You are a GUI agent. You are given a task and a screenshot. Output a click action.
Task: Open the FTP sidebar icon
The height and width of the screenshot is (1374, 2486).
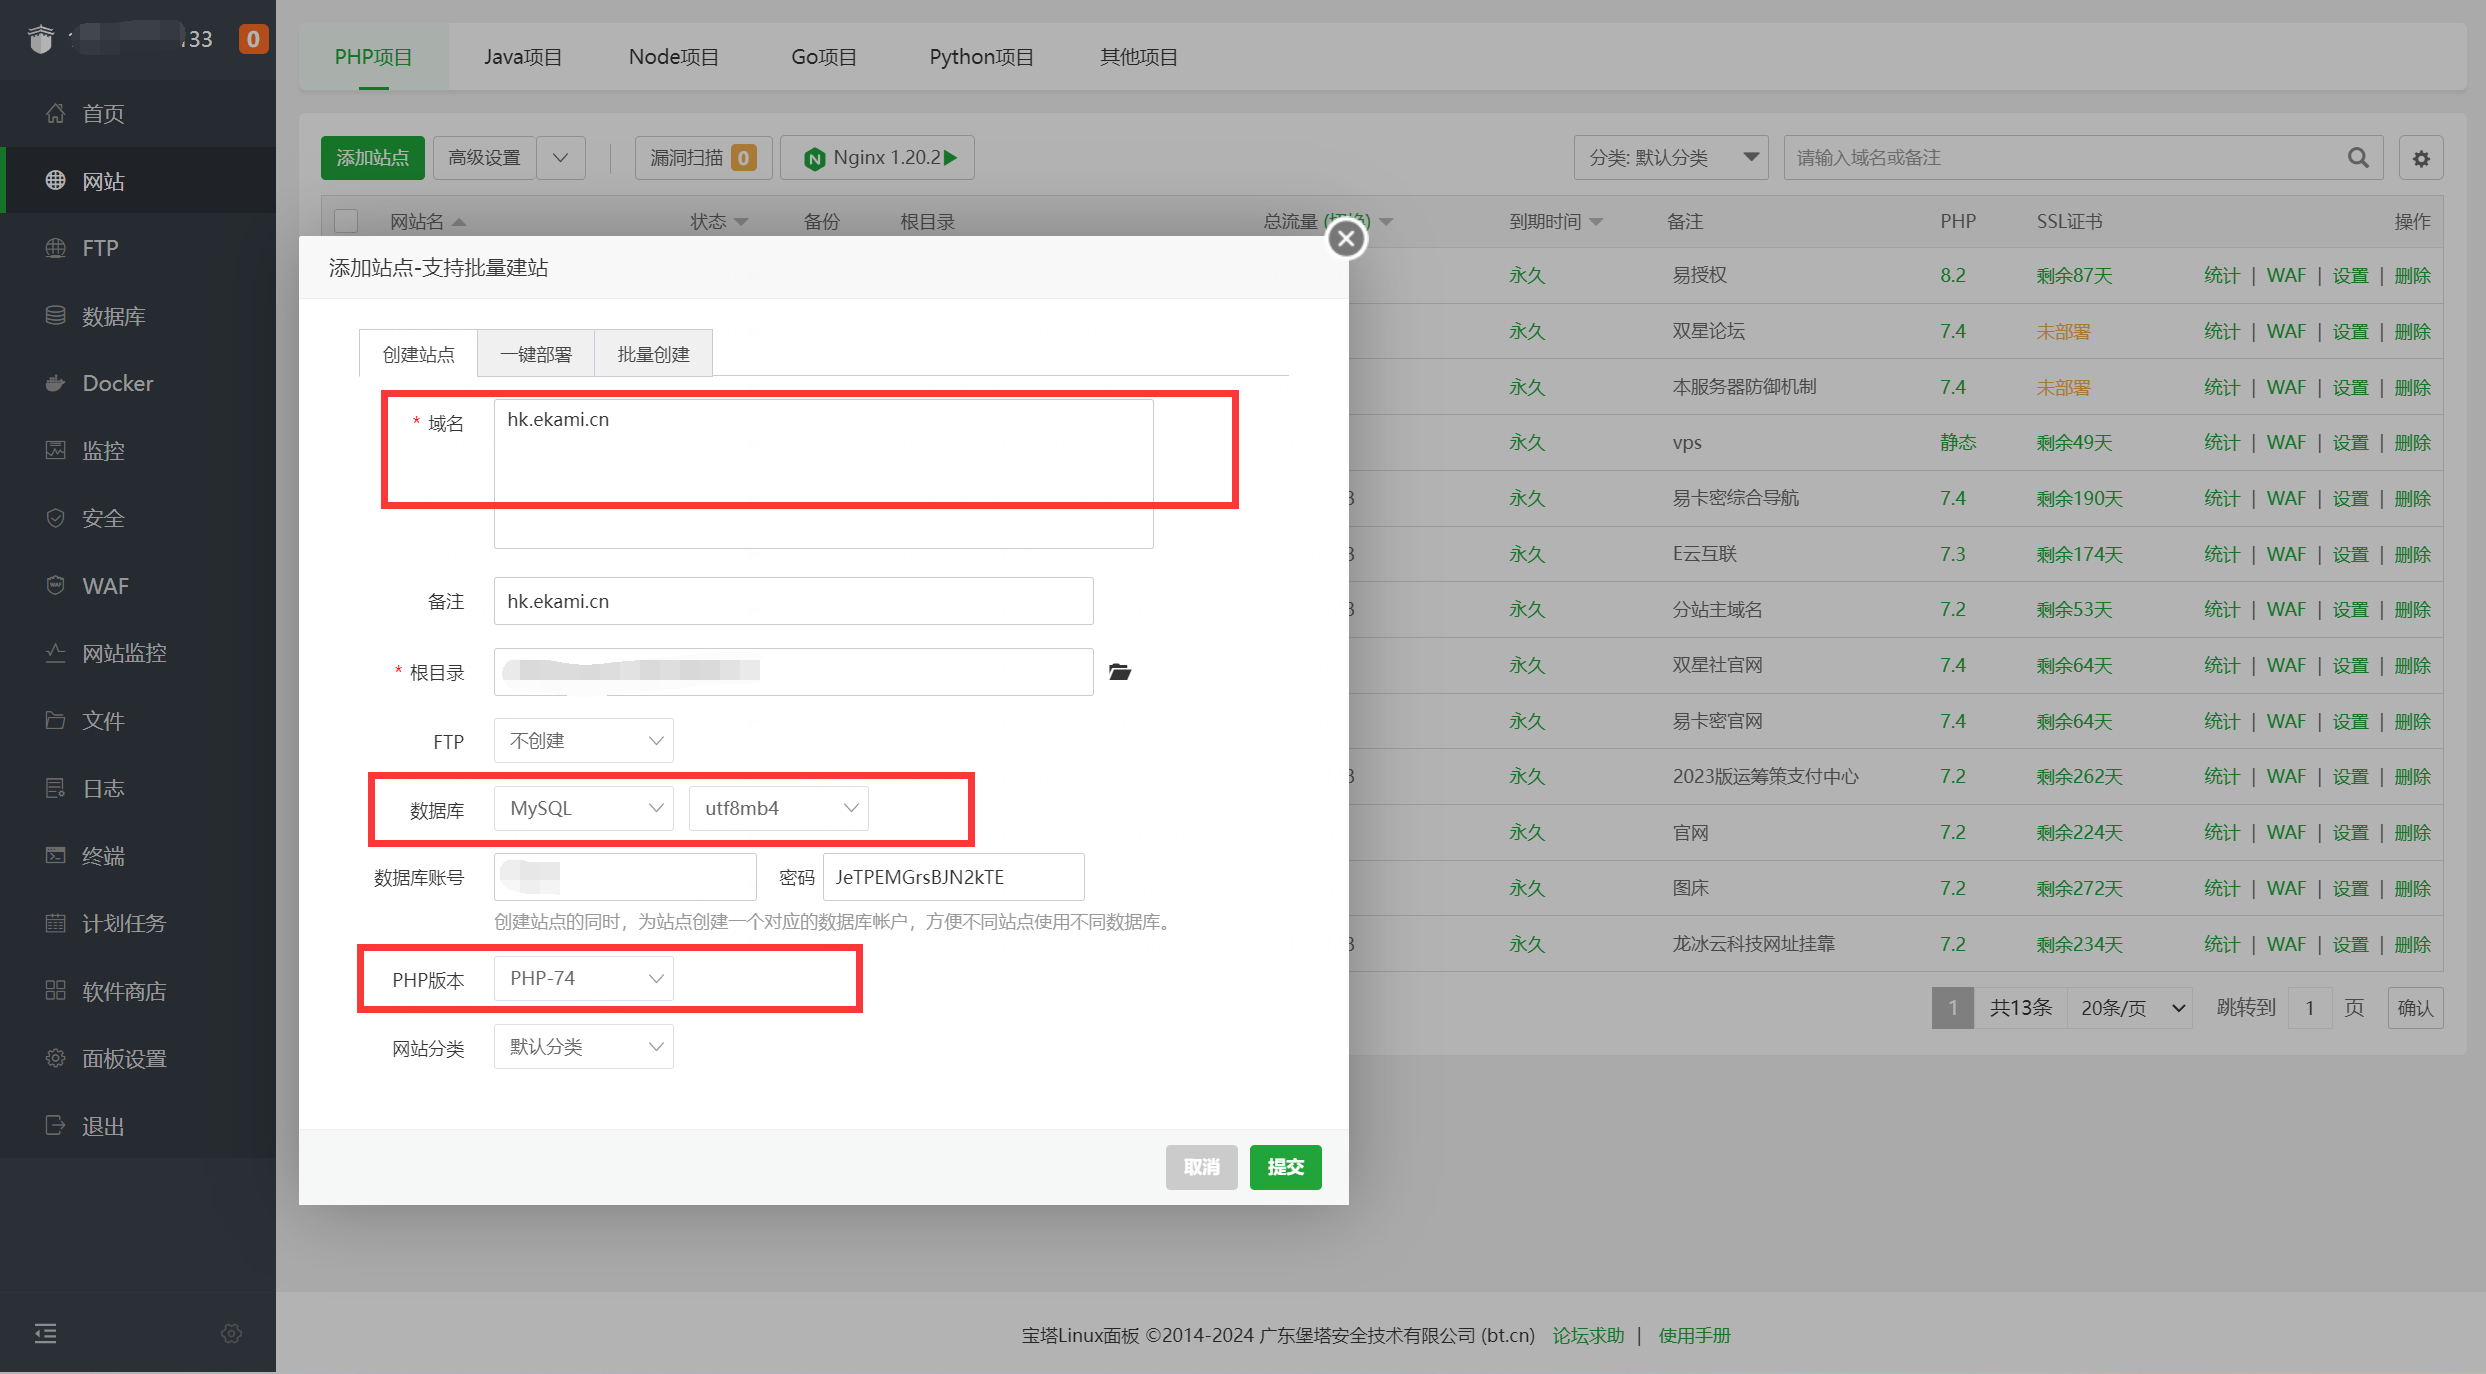(x=56, y=248)
